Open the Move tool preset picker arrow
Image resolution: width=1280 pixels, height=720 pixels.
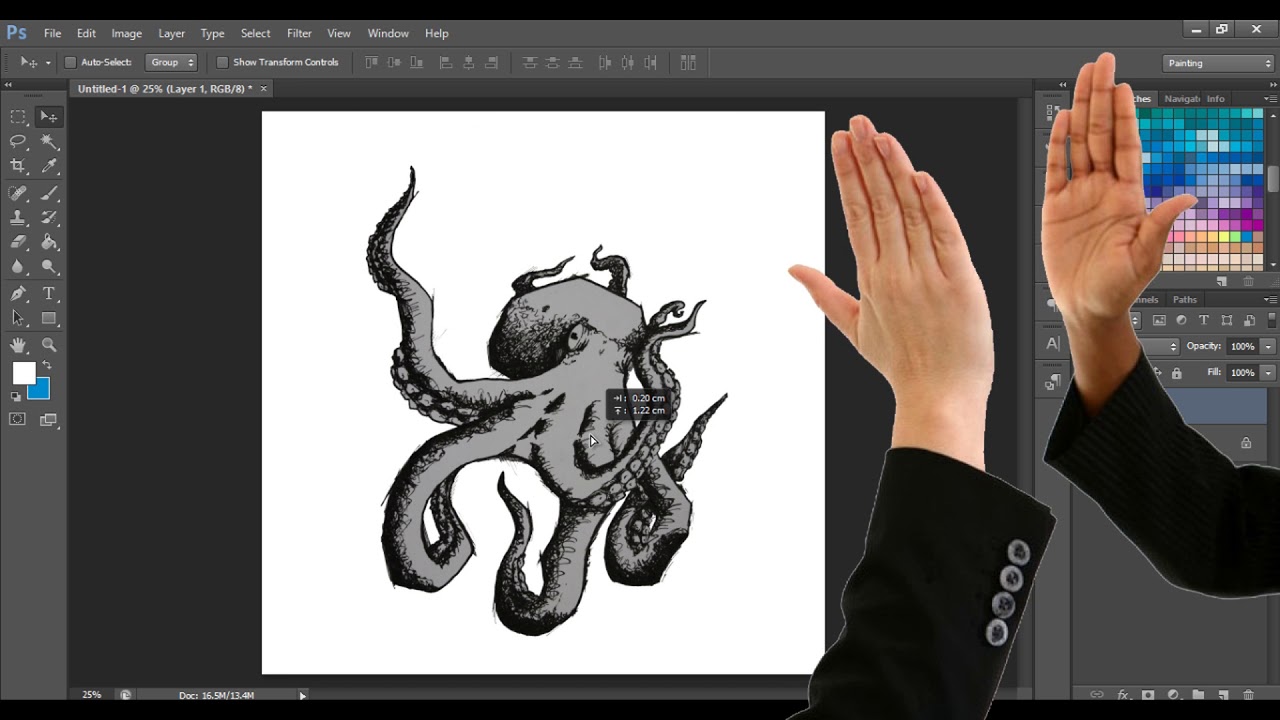[48, 63]
